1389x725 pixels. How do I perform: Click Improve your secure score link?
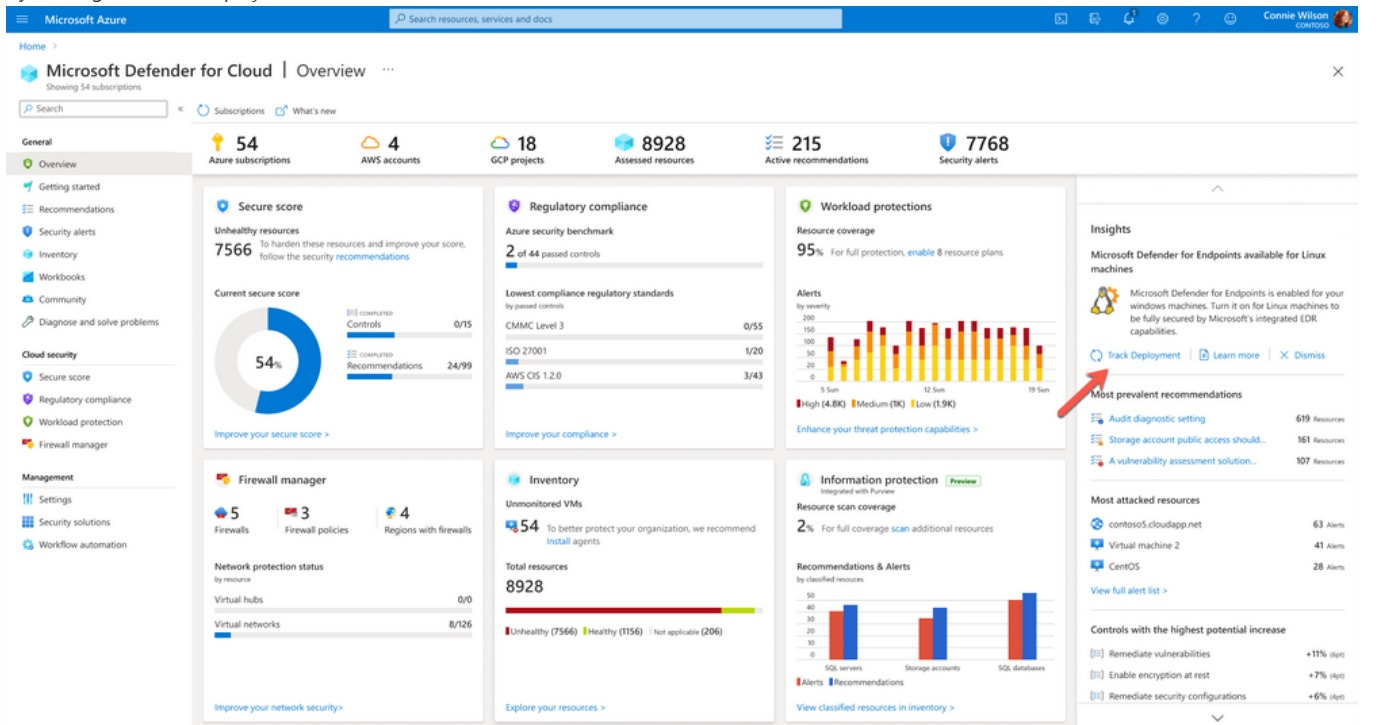point(272,434)
